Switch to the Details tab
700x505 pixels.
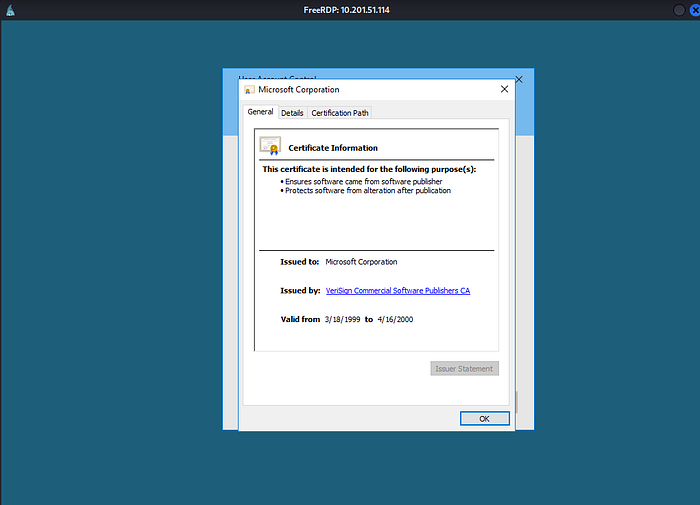(292, 113)
